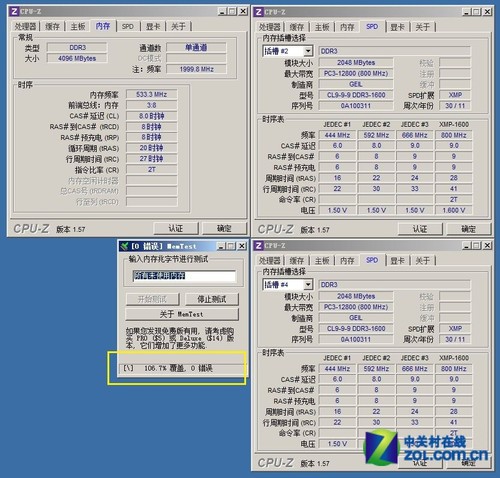The image size is (500, 478).
Task: Click 确定 button in slot #2 CPU-Z window
Action: [x=468, y=229]
